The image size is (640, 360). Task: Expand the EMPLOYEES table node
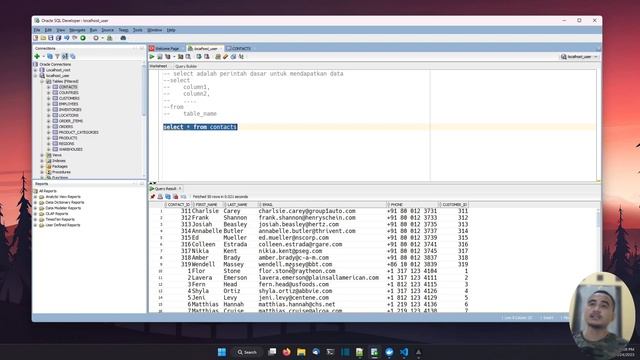coord(49,104)
